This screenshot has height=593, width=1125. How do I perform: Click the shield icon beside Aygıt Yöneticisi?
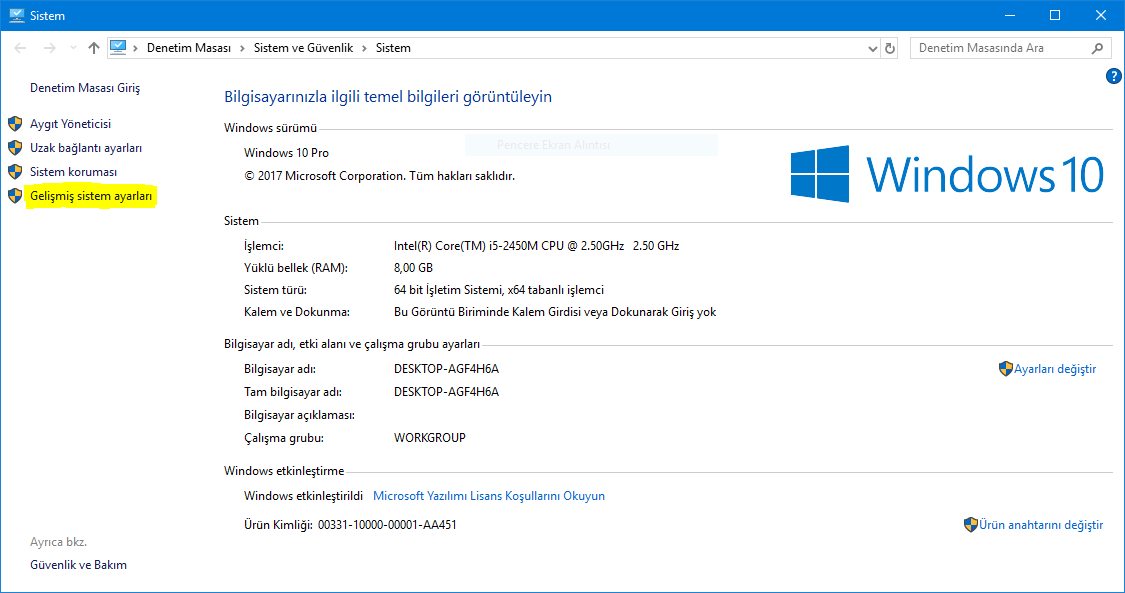coord(15,124)
